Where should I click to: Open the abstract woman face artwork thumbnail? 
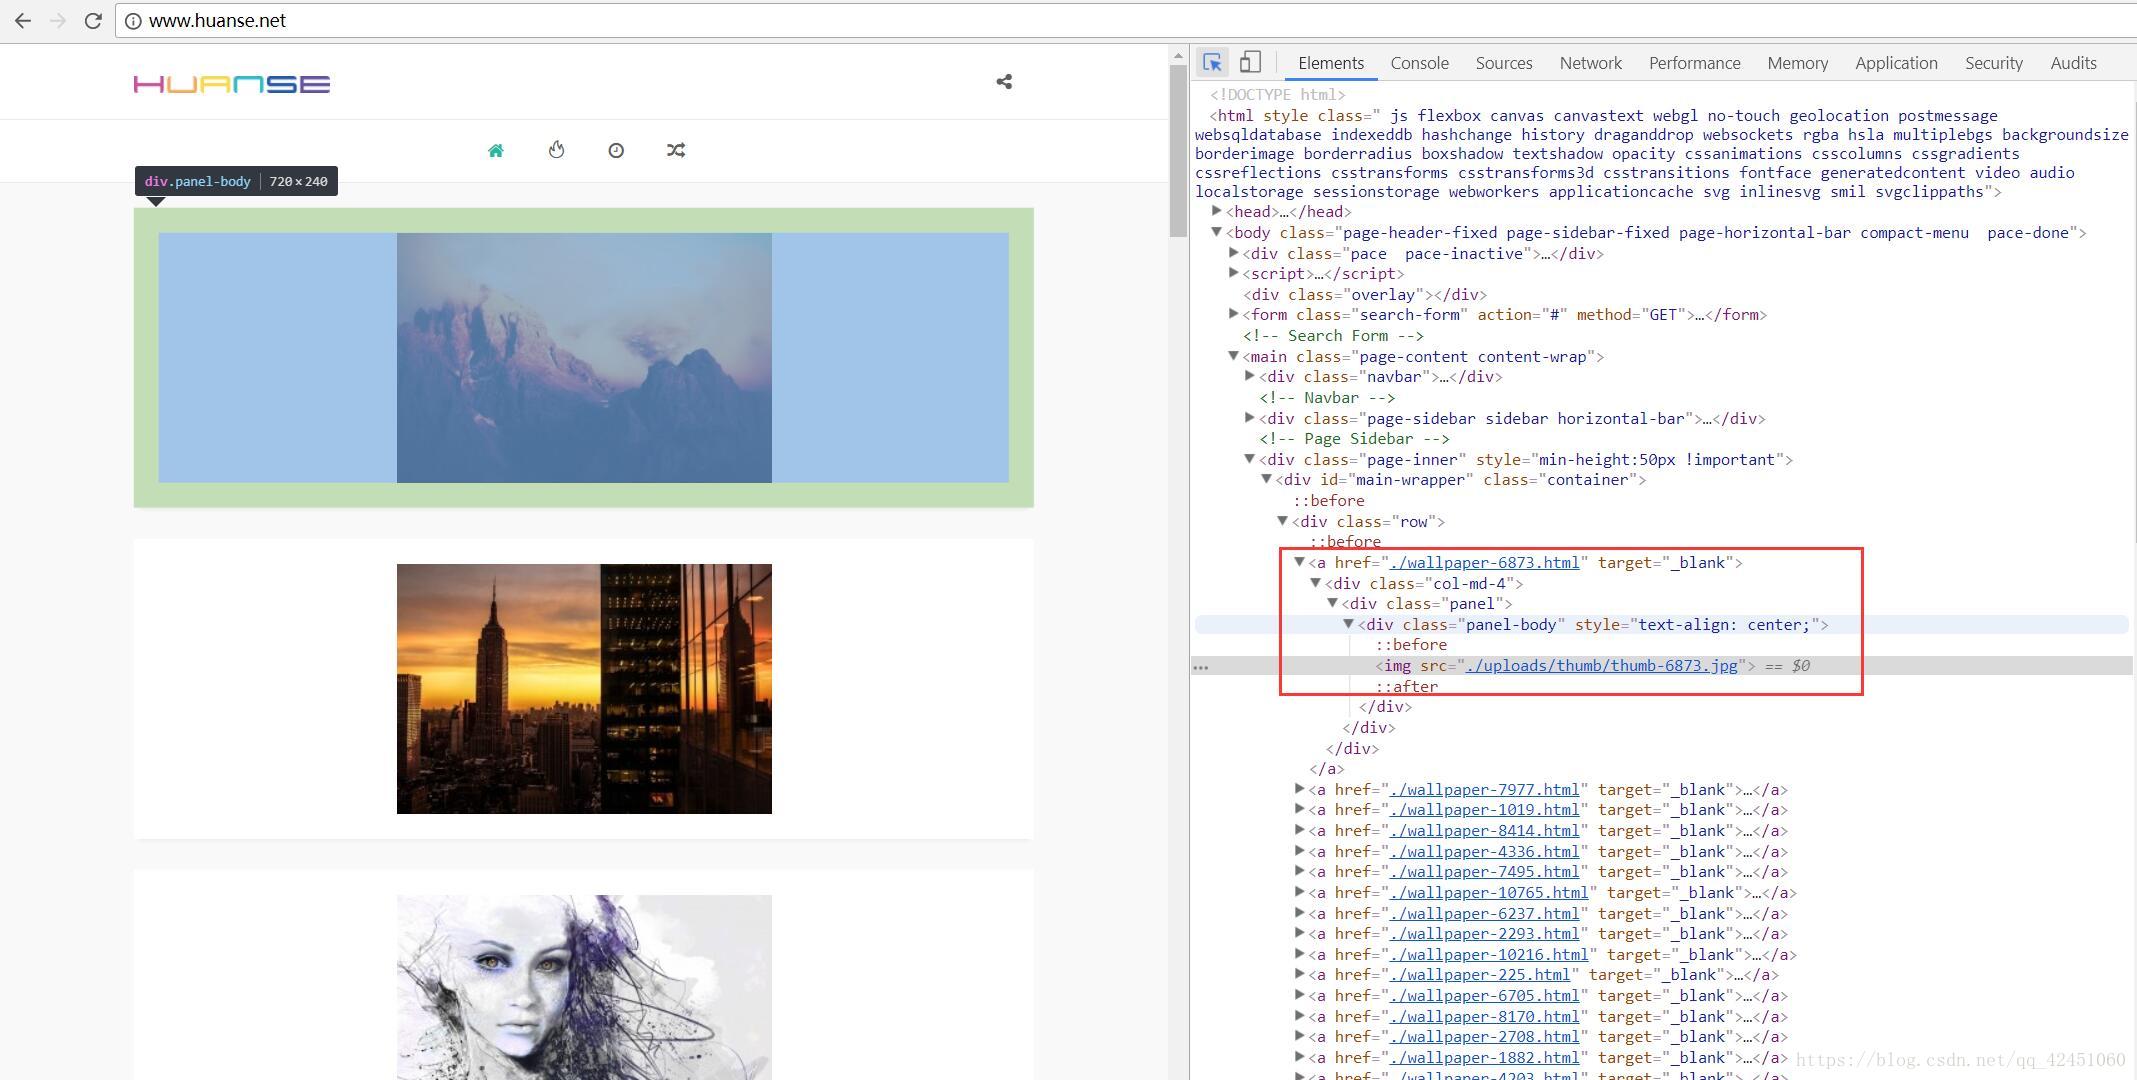coord(584,987)
